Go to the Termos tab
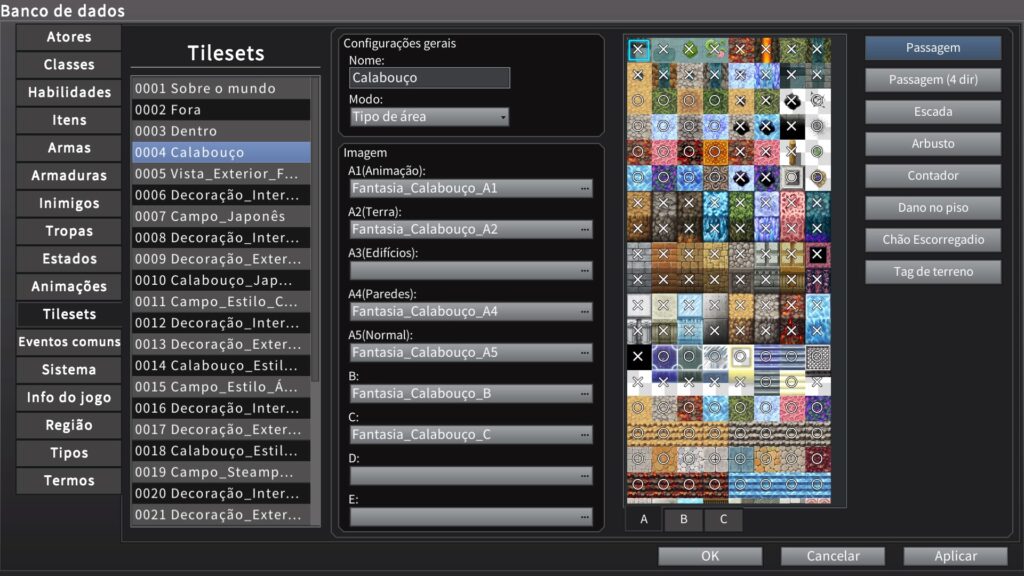The width and height of the screenshot is (1024, 576). tap(69, 481)
